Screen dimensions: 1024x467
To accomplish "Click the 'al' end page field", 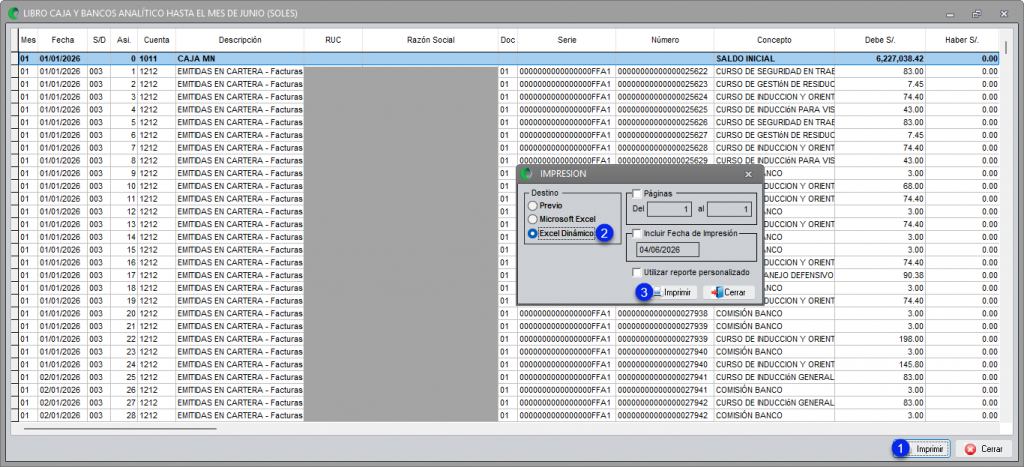I will point(729,210).
